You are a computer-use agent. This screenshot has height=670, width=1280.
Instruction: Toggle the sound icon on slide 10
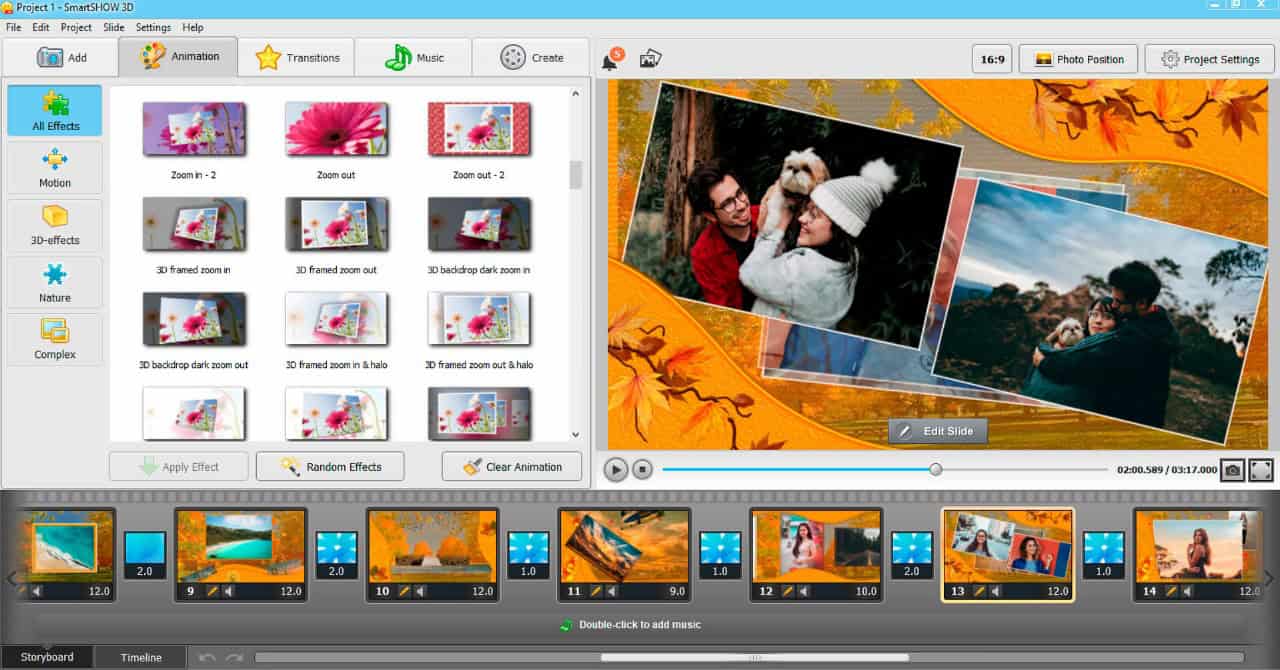pyautogui.click(x=419, y=591)
